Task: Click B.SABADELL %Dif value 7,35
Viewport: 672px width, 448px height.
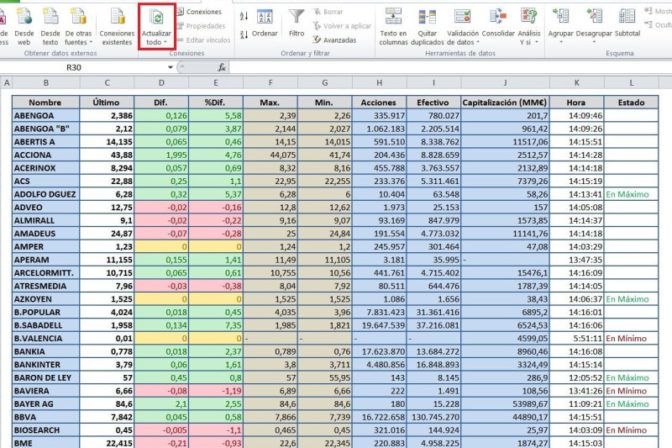Action: pyautogui.click(x=216, y=325)
